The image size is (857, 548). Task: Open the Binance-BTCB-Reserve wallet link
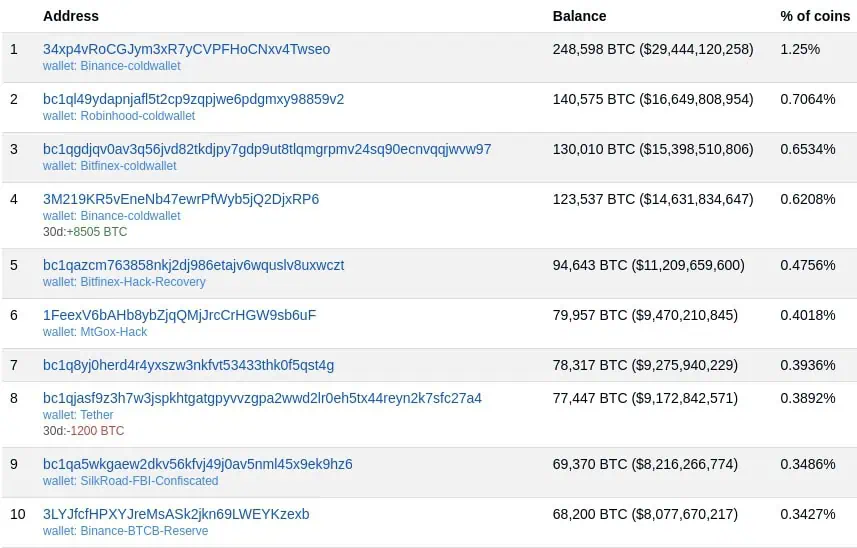coord(126,531)
